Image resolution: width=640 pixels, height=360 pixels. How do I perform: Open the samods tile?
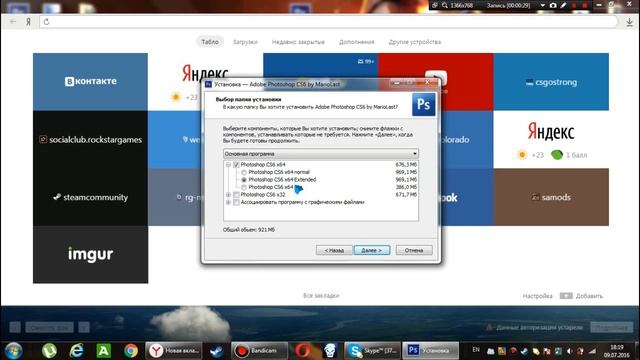click(x=551, y=197)
